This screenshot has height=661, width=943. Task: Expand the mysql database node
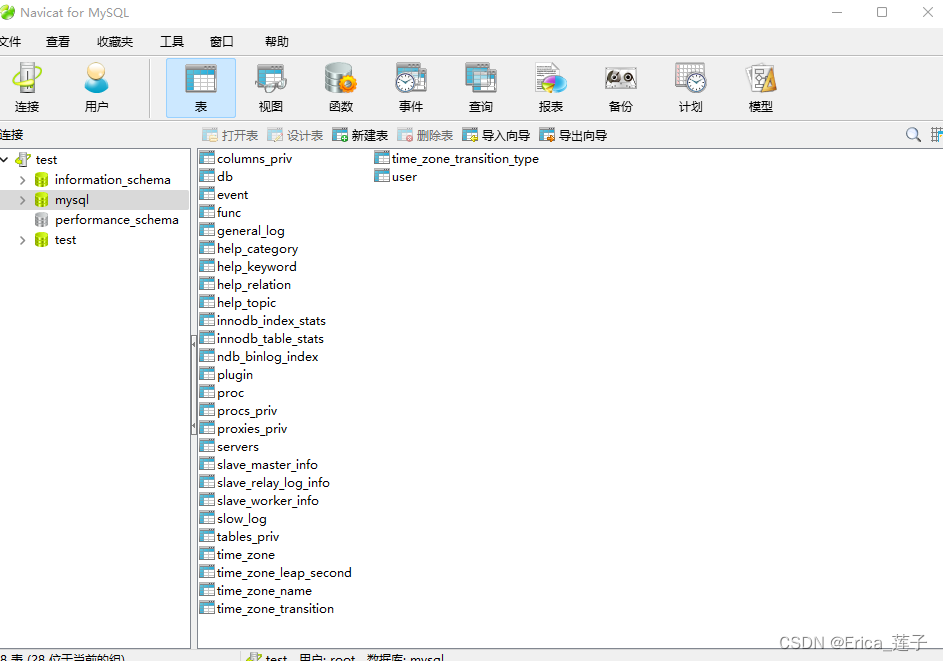coord(22,200)
